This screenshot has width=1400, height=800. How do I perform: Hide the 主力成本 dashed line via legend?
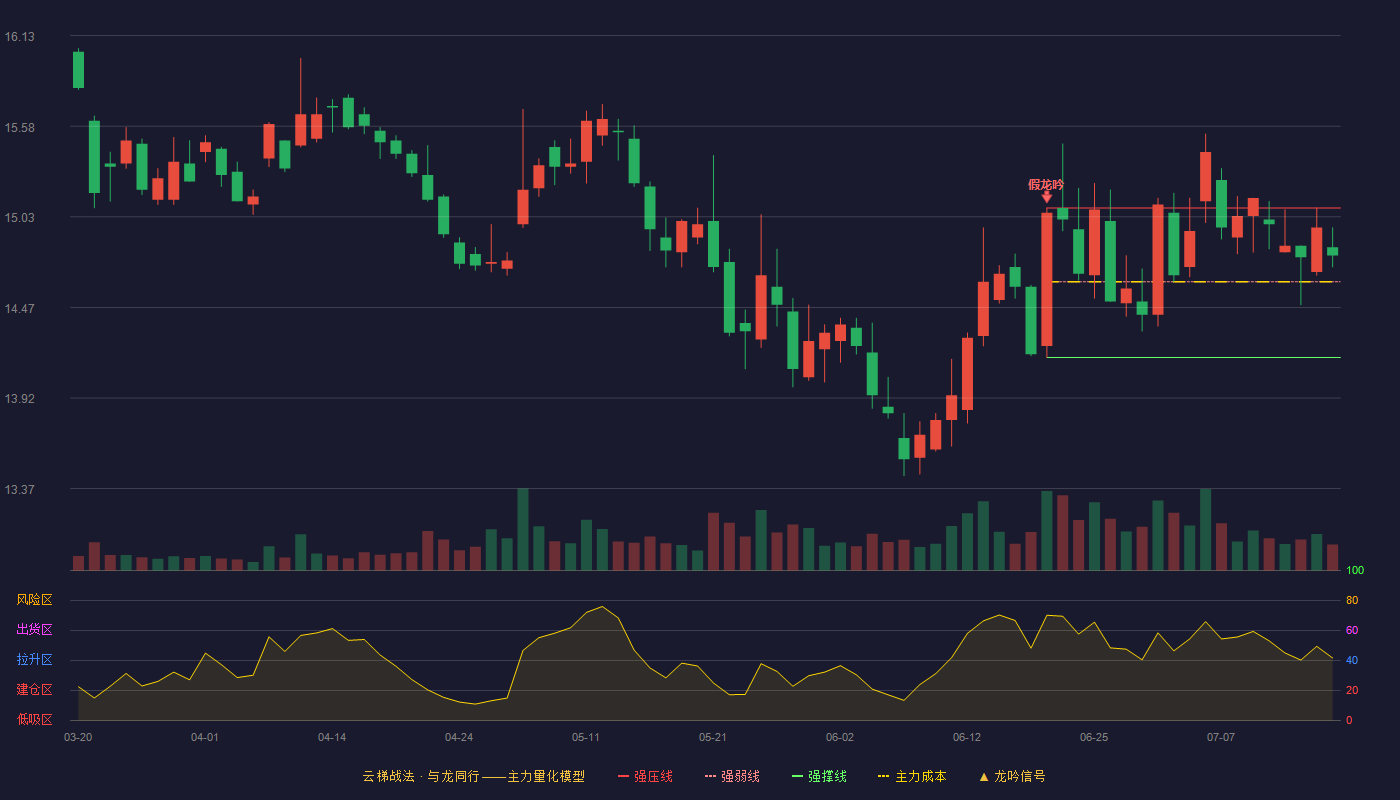pyautogui.click(x=912, y=776)
